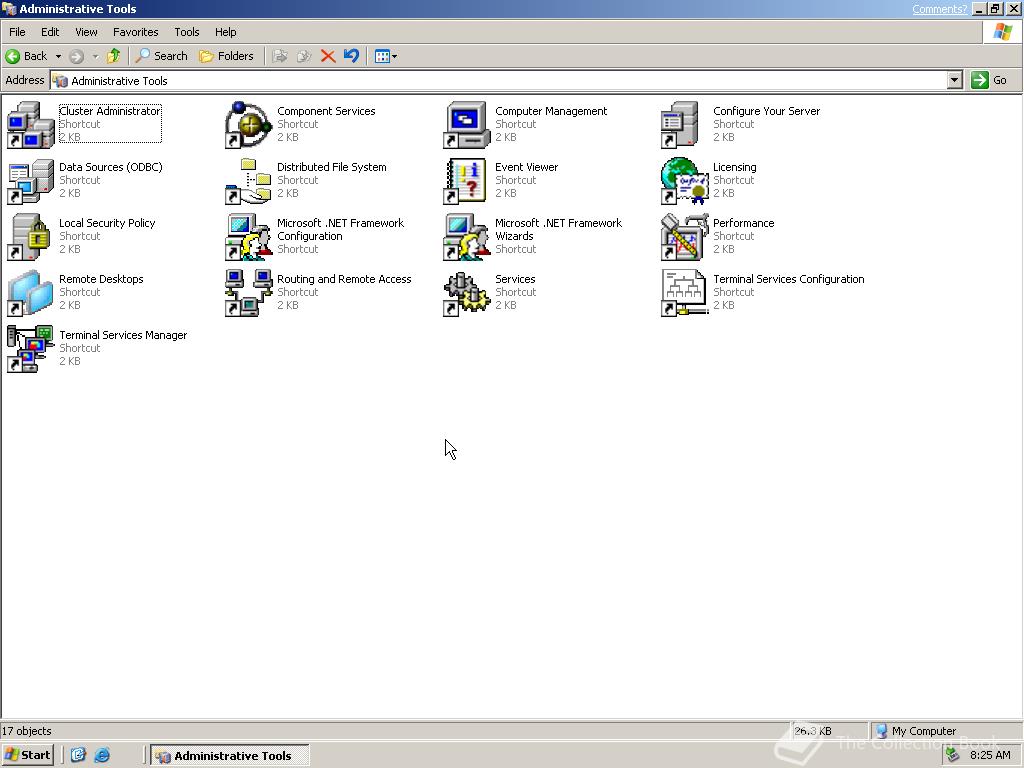Viewport: 1024px width, 768px height.
Task: Open the Favorites menu
Action: click(x=135, y=32)
